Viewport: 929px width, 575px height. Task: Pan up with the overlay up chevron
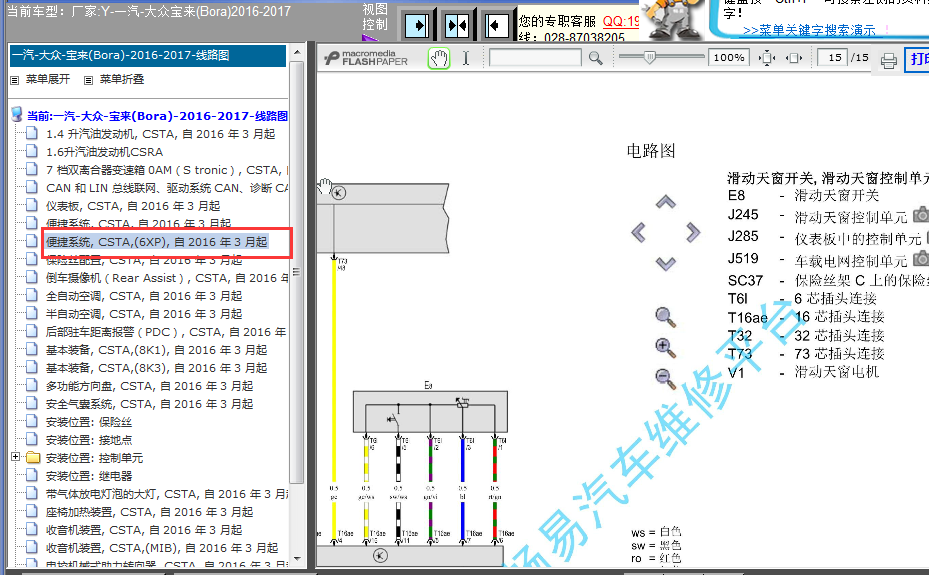pos(665,202)
